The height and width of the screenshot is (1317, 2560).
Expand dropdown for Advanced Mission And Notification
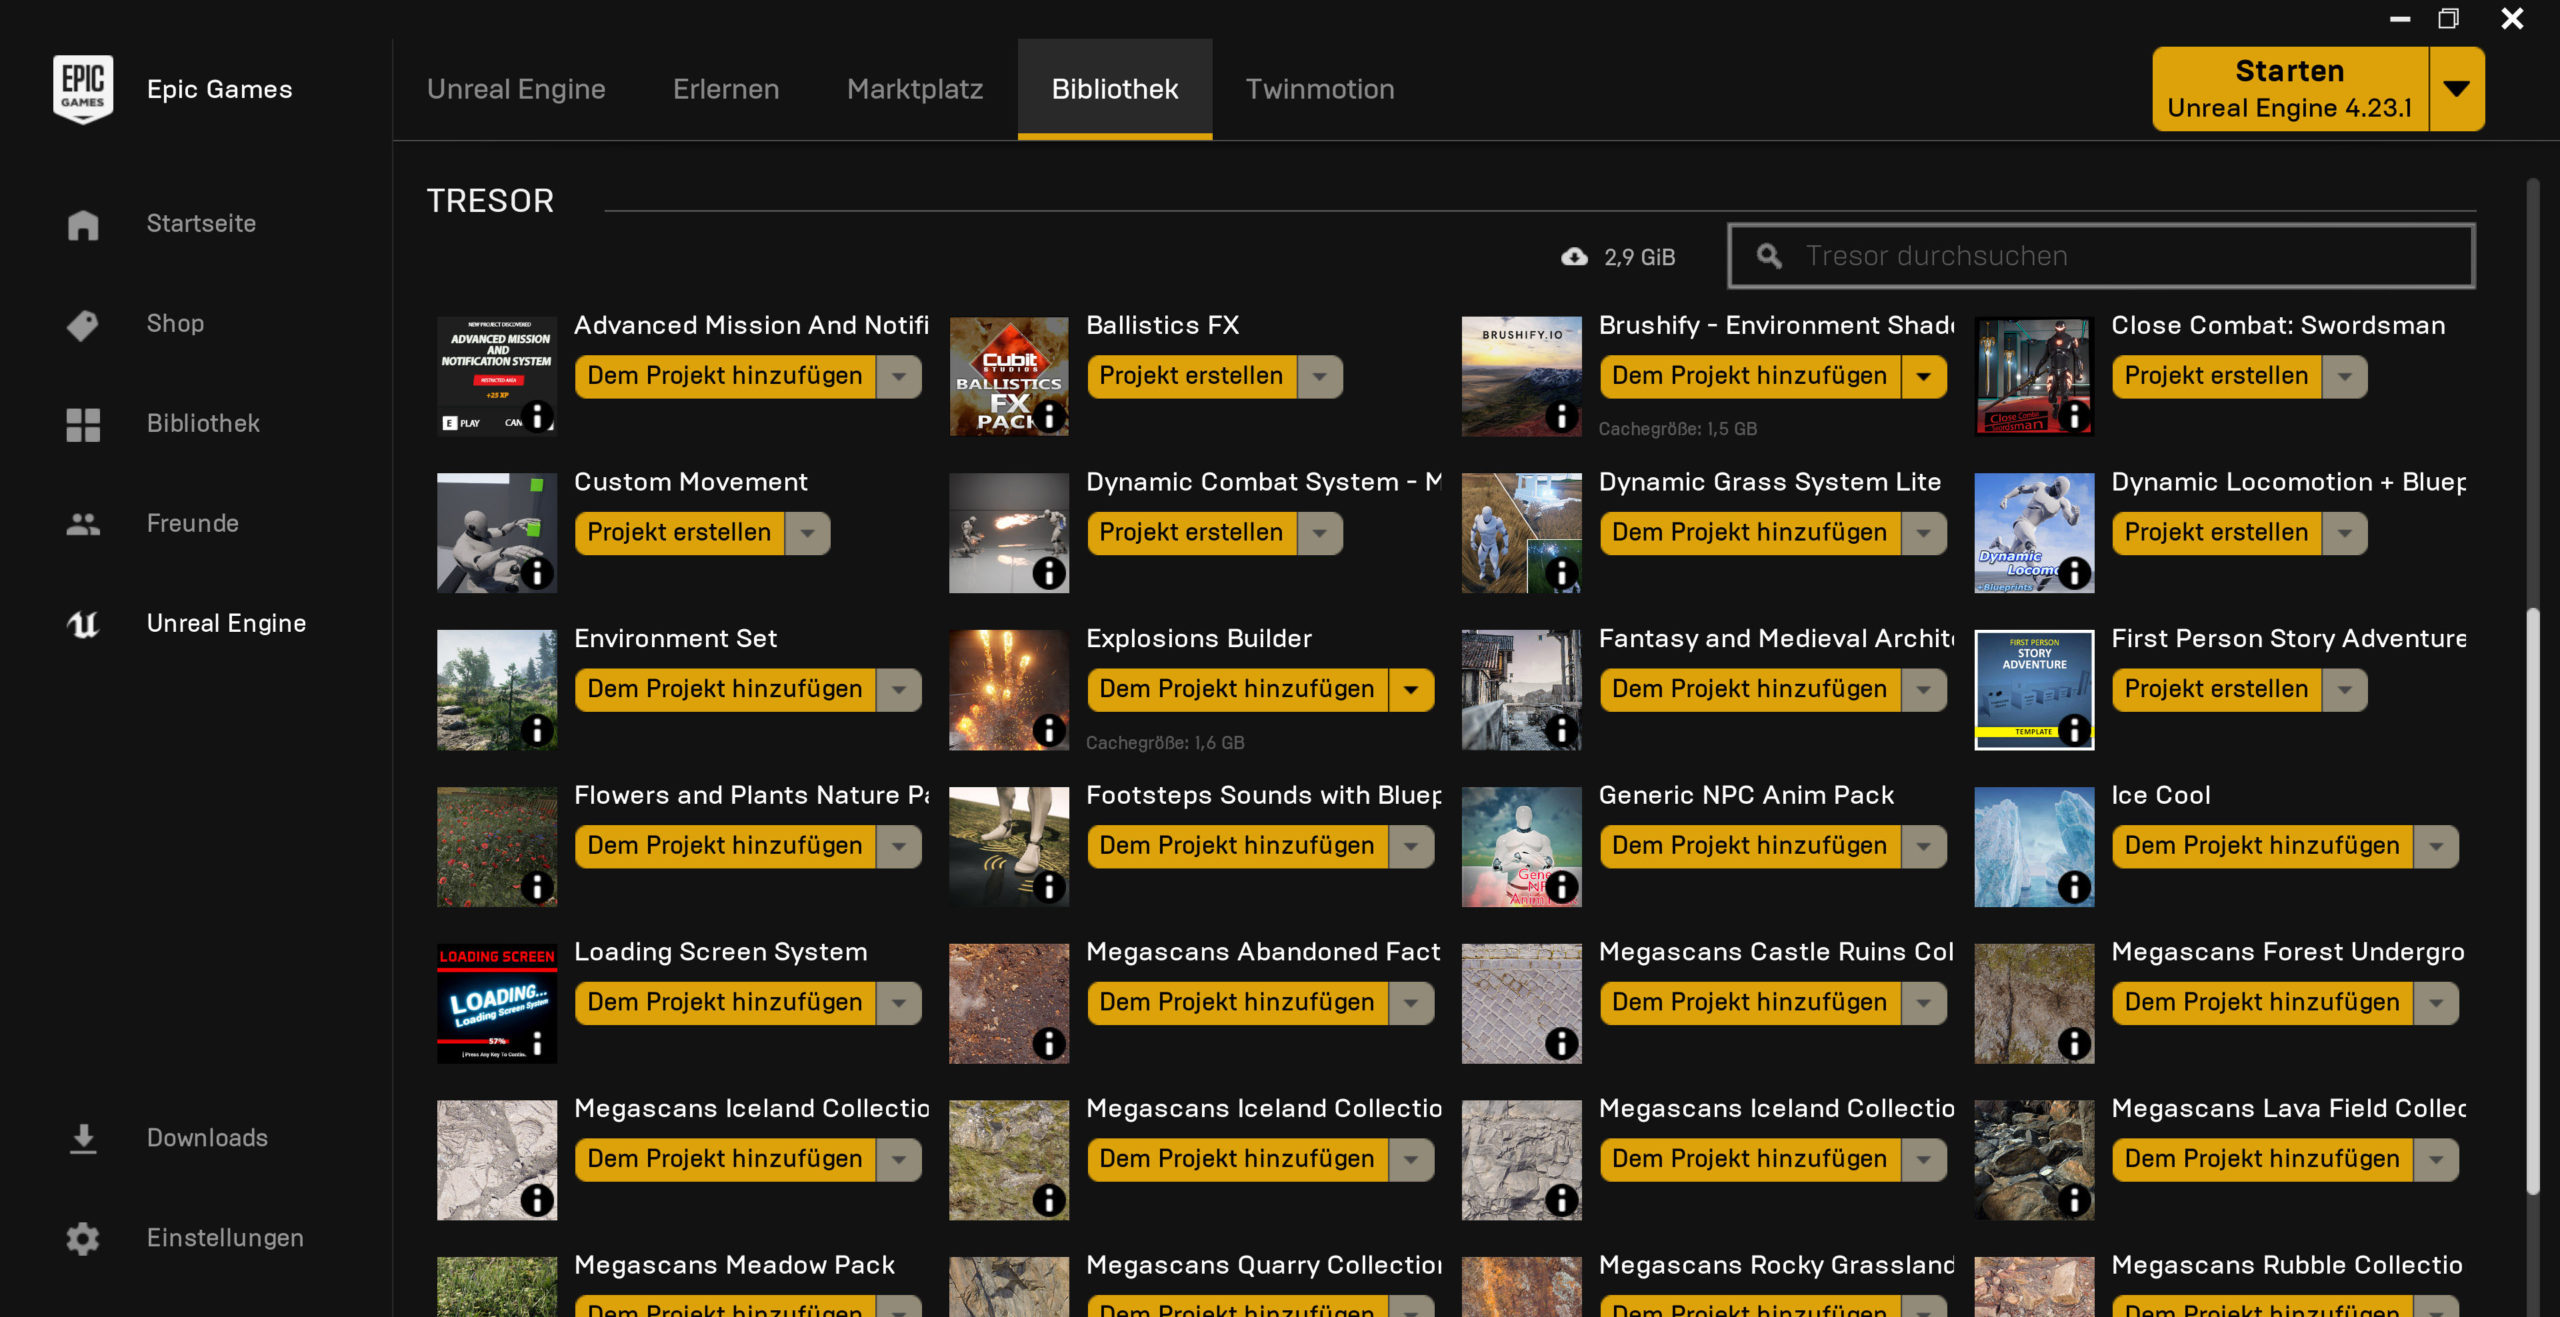pos(899,377)
